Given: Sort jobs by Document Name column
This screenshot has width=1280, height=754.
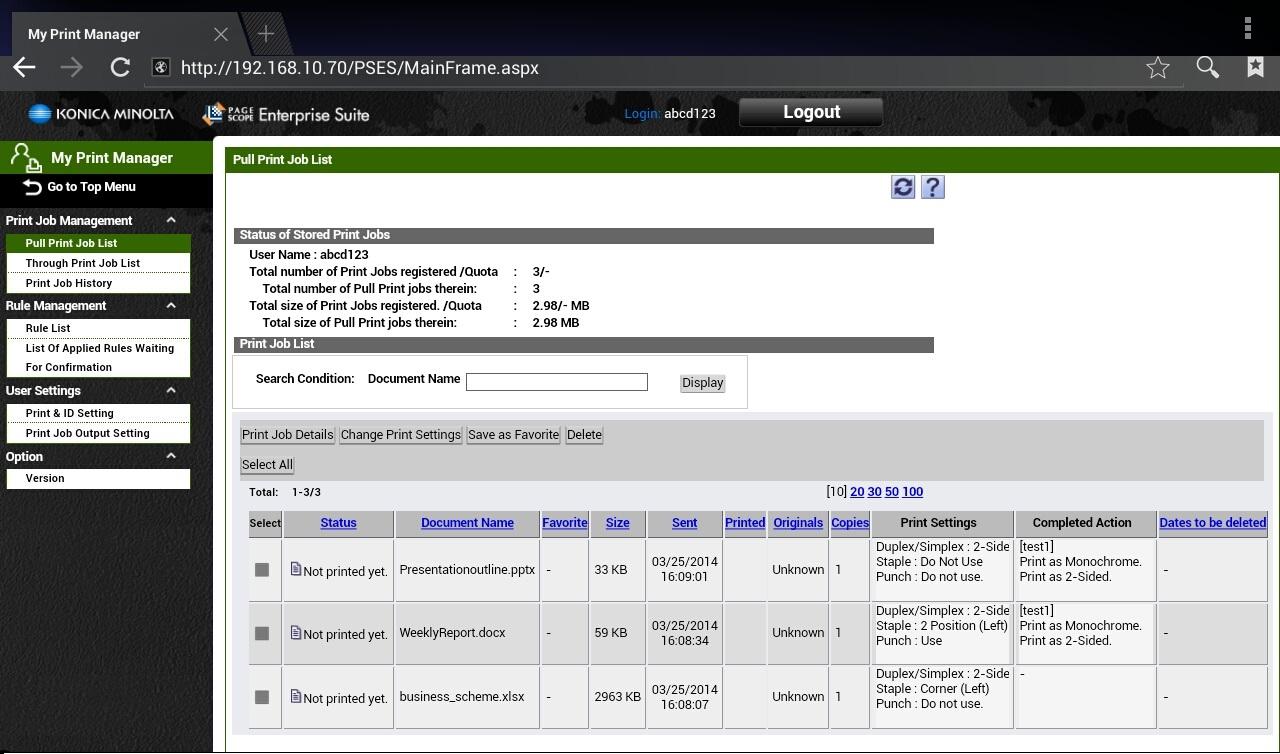Looking at the screenshot, I should [x=467, y=523].
